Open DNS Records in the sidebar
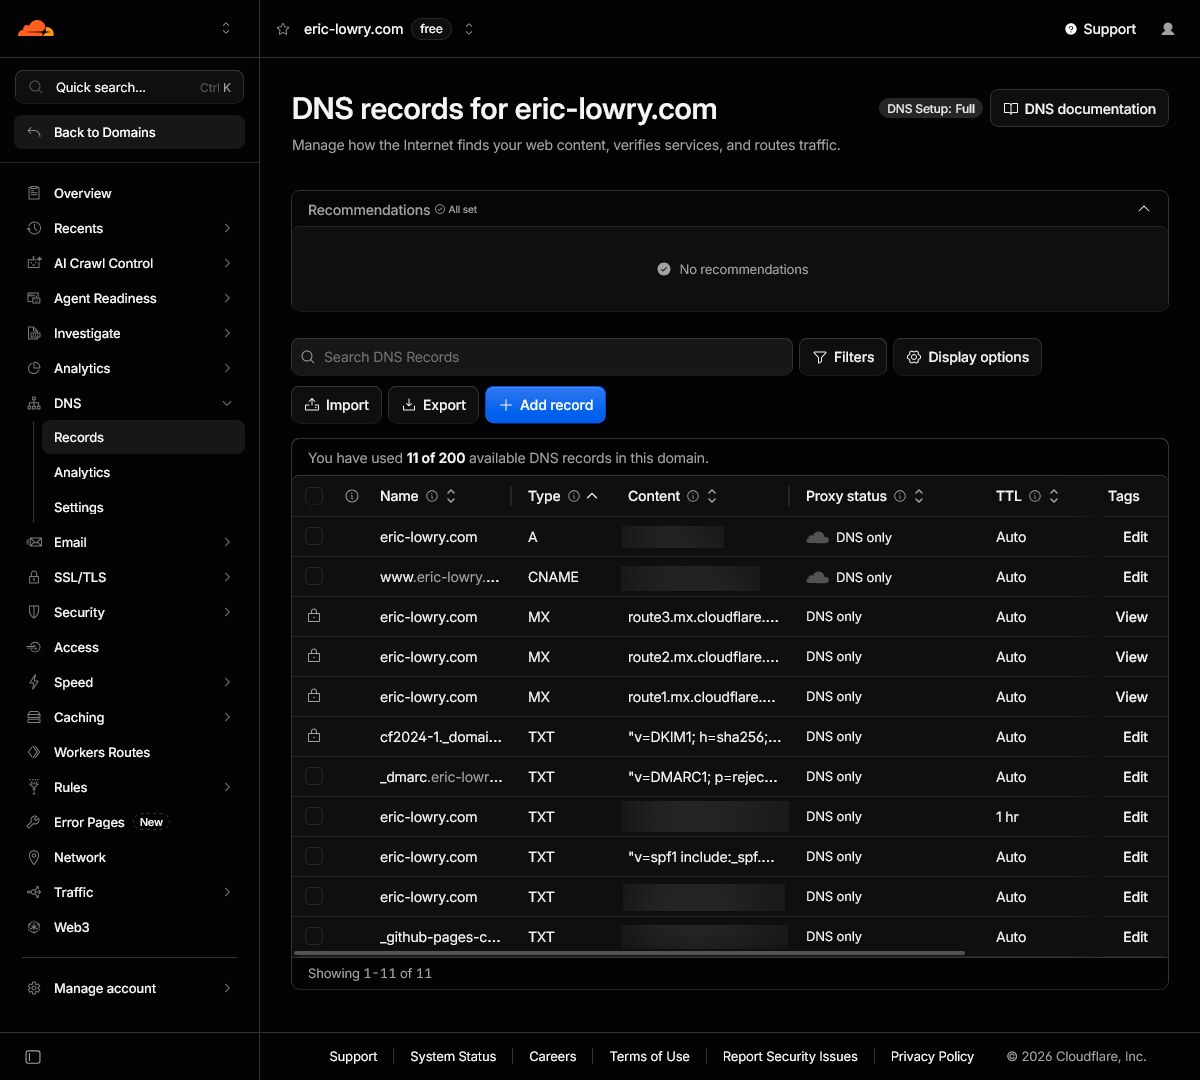 (x=143, y=437)
